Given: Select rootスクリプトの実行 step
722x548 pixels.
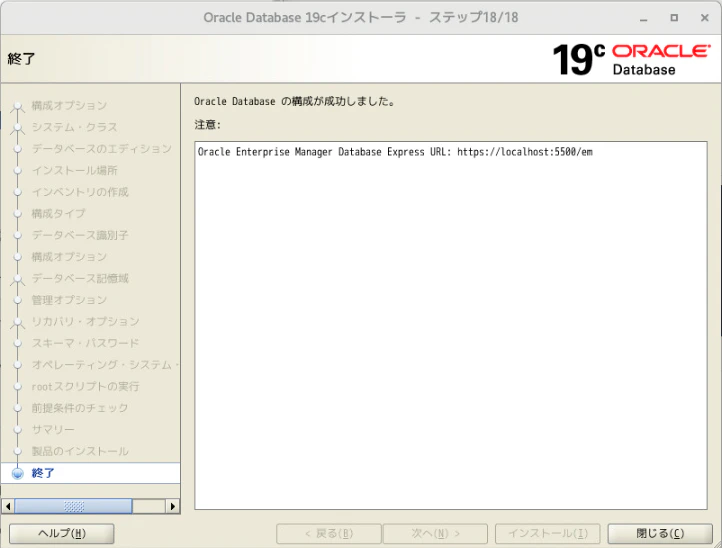Looking at the screenshot, I should [85, 386].
